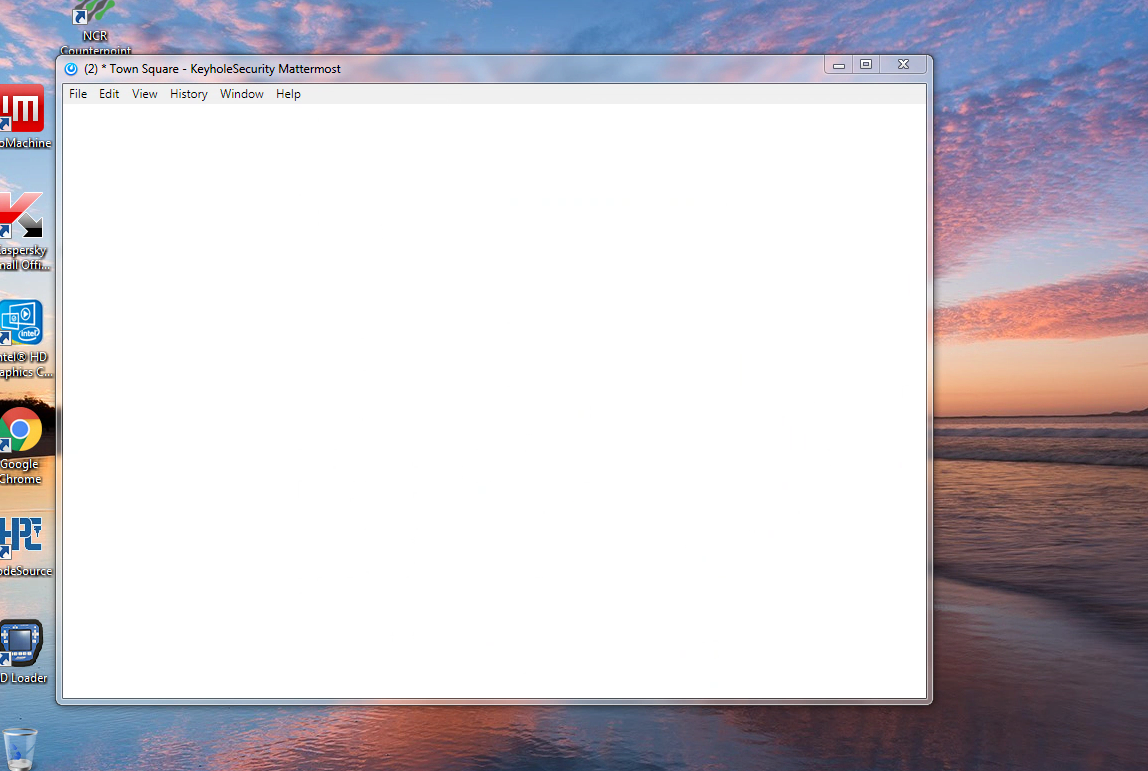Close the Mattermost window
This screenshot has width=1148, height=771.
click(x=903, y=64)
